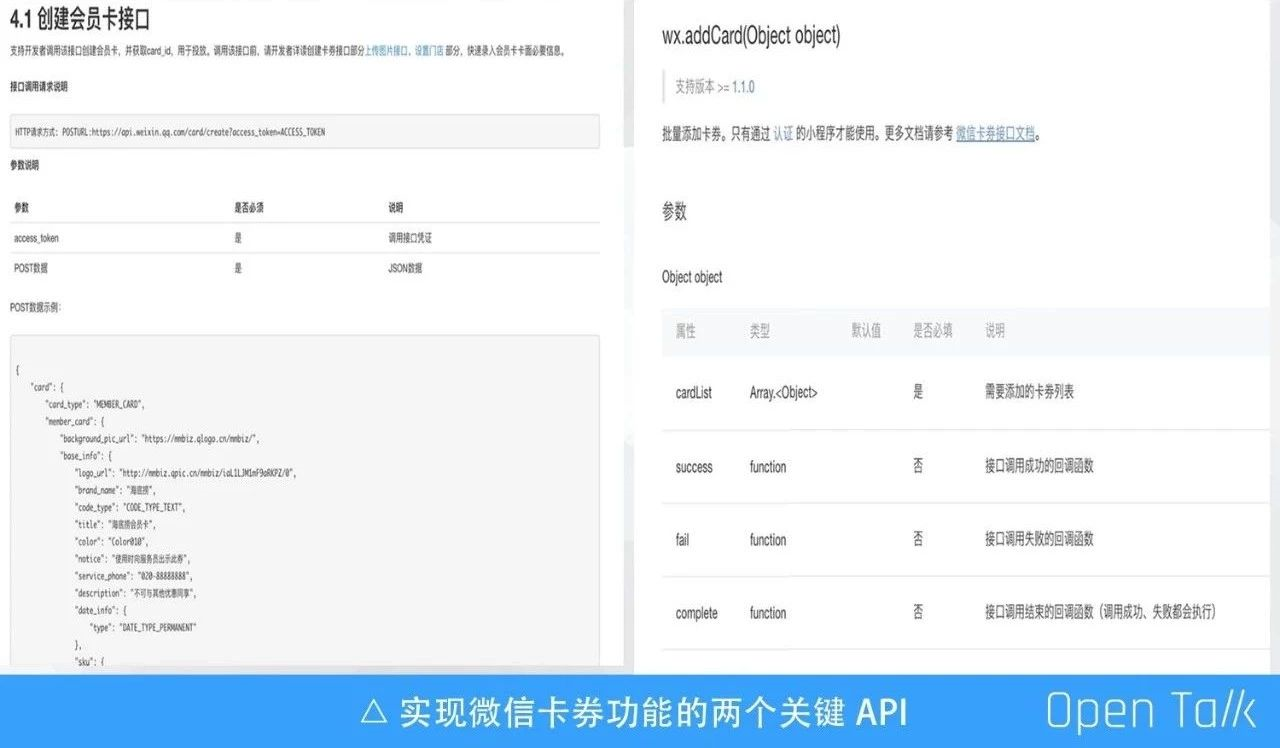Click the 是否必填 column header
Viewport: 1280px width, 748px height.
click(x=932, y=331)
